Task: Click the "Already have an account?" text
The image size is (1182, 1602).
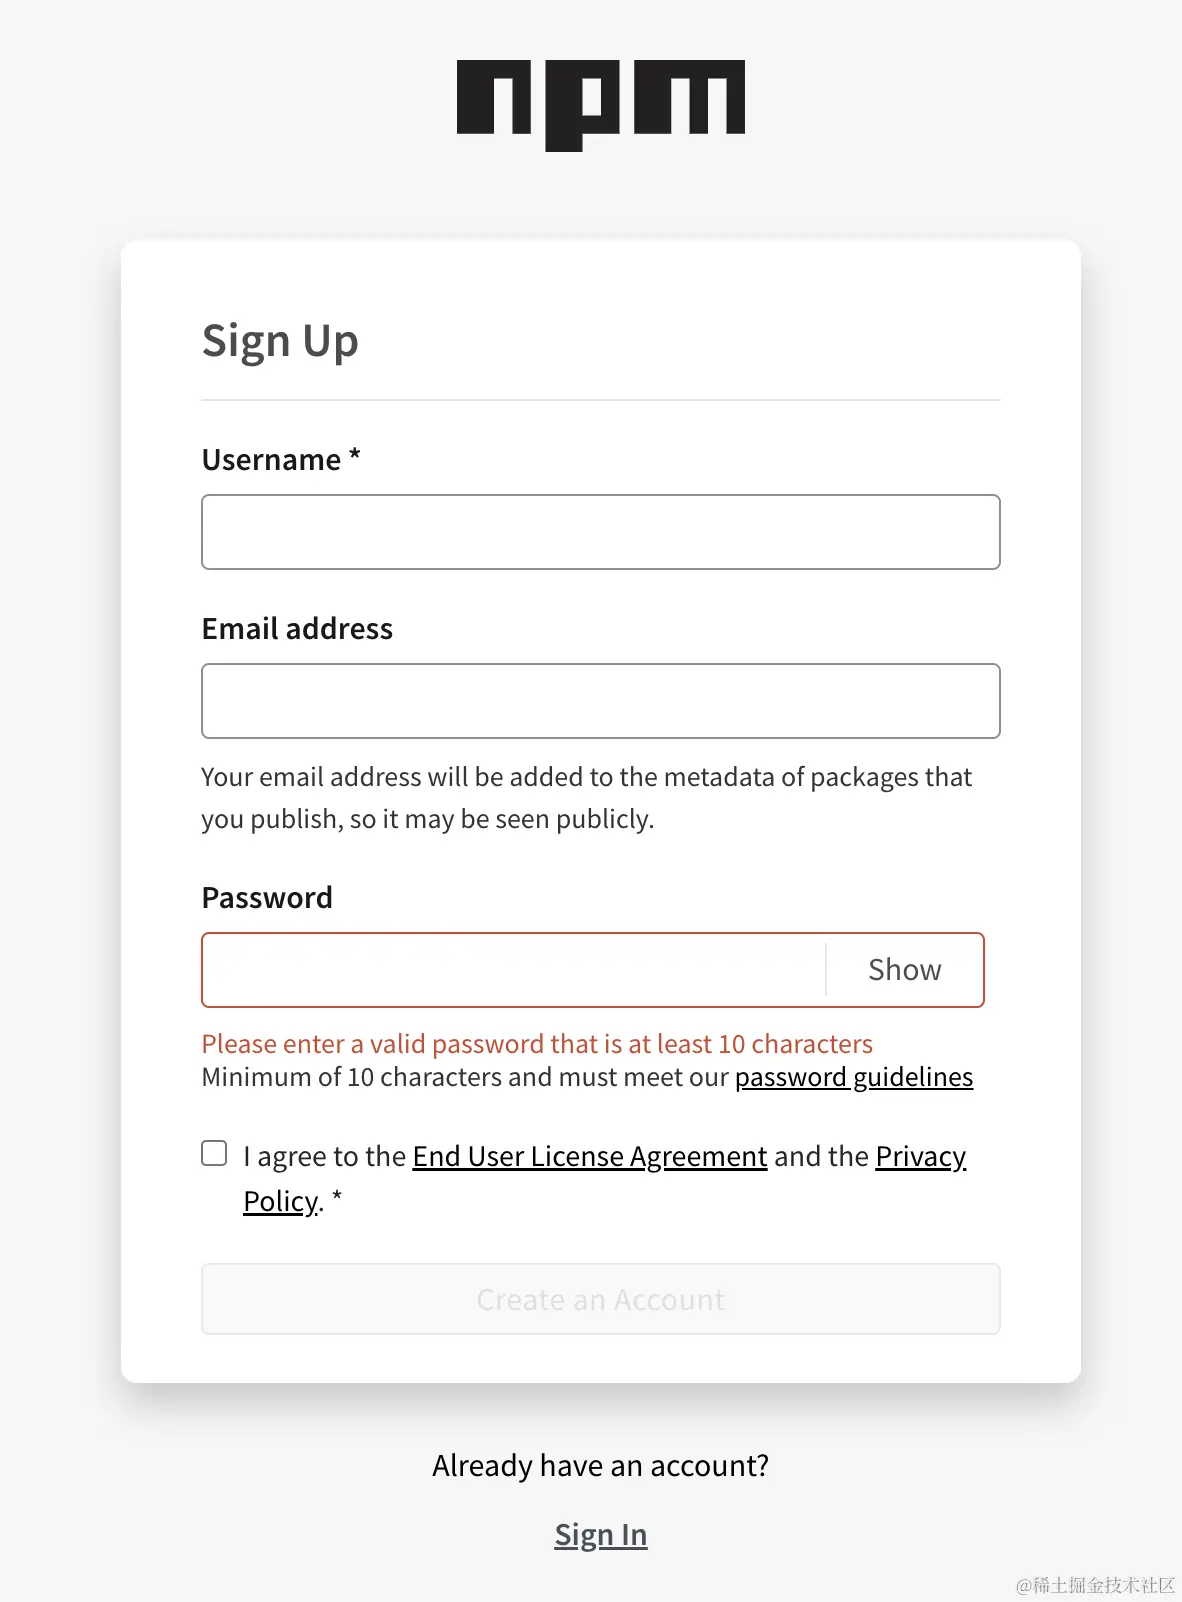Action: pos(600,1466)
